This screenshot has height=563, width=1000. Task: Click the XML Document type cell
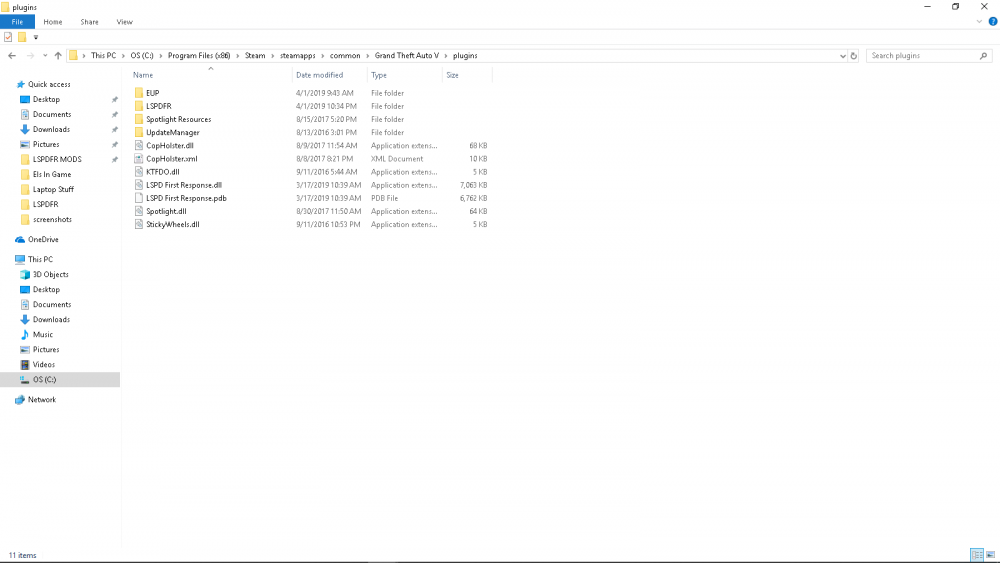397,159
